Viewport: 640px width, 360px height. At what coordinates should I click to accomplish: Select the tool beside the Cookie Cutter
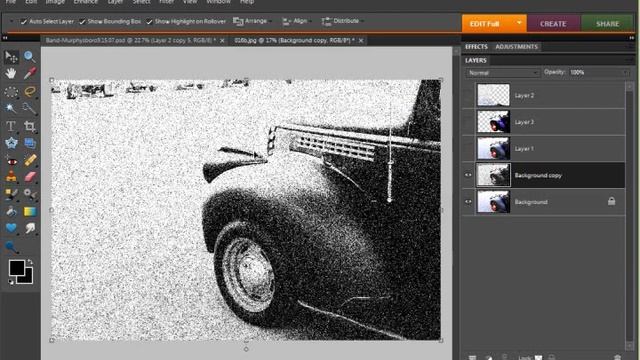29,143
